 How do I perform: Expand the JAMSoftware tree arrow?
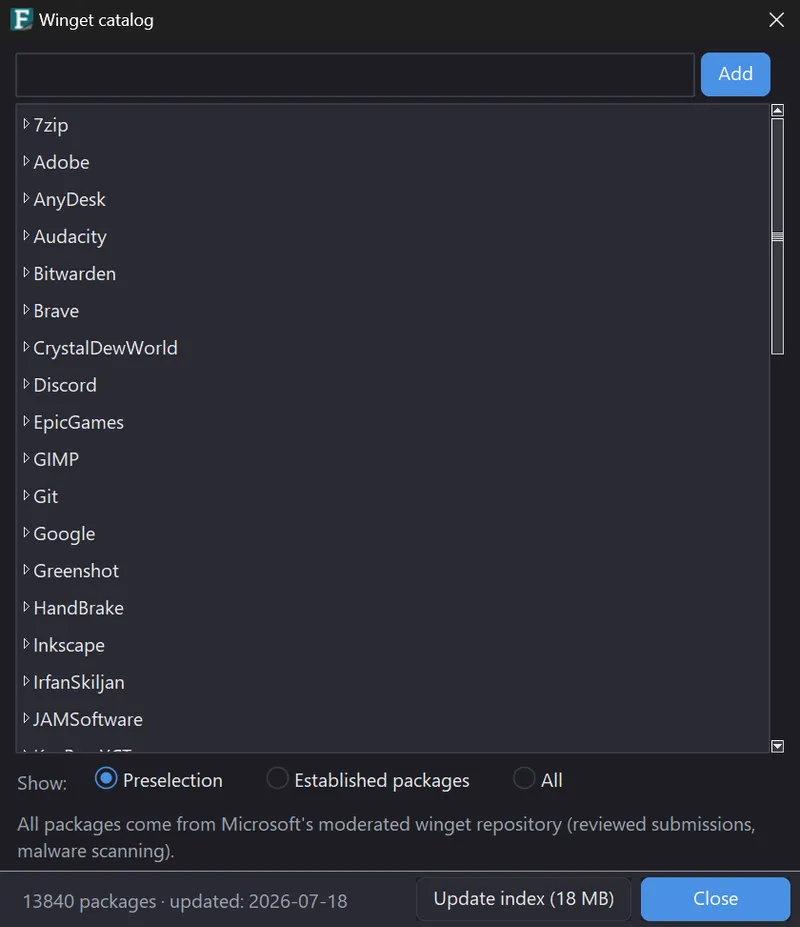tap(26, 718)
